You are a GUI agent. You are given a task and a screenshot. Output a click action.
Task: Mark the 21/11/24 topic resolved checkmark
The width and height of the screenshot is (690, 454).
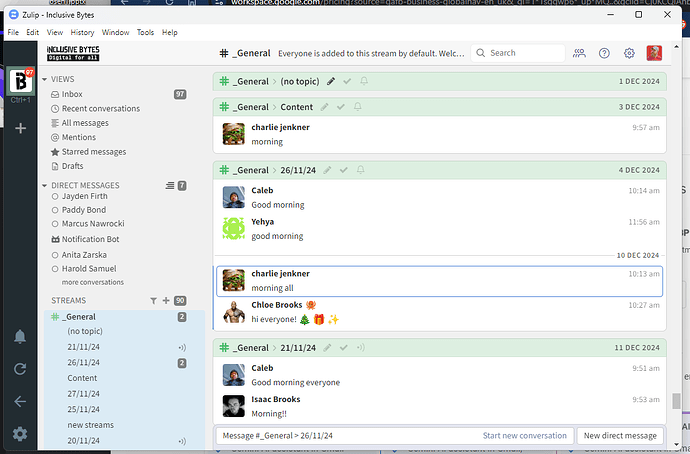tap(344, 348)
